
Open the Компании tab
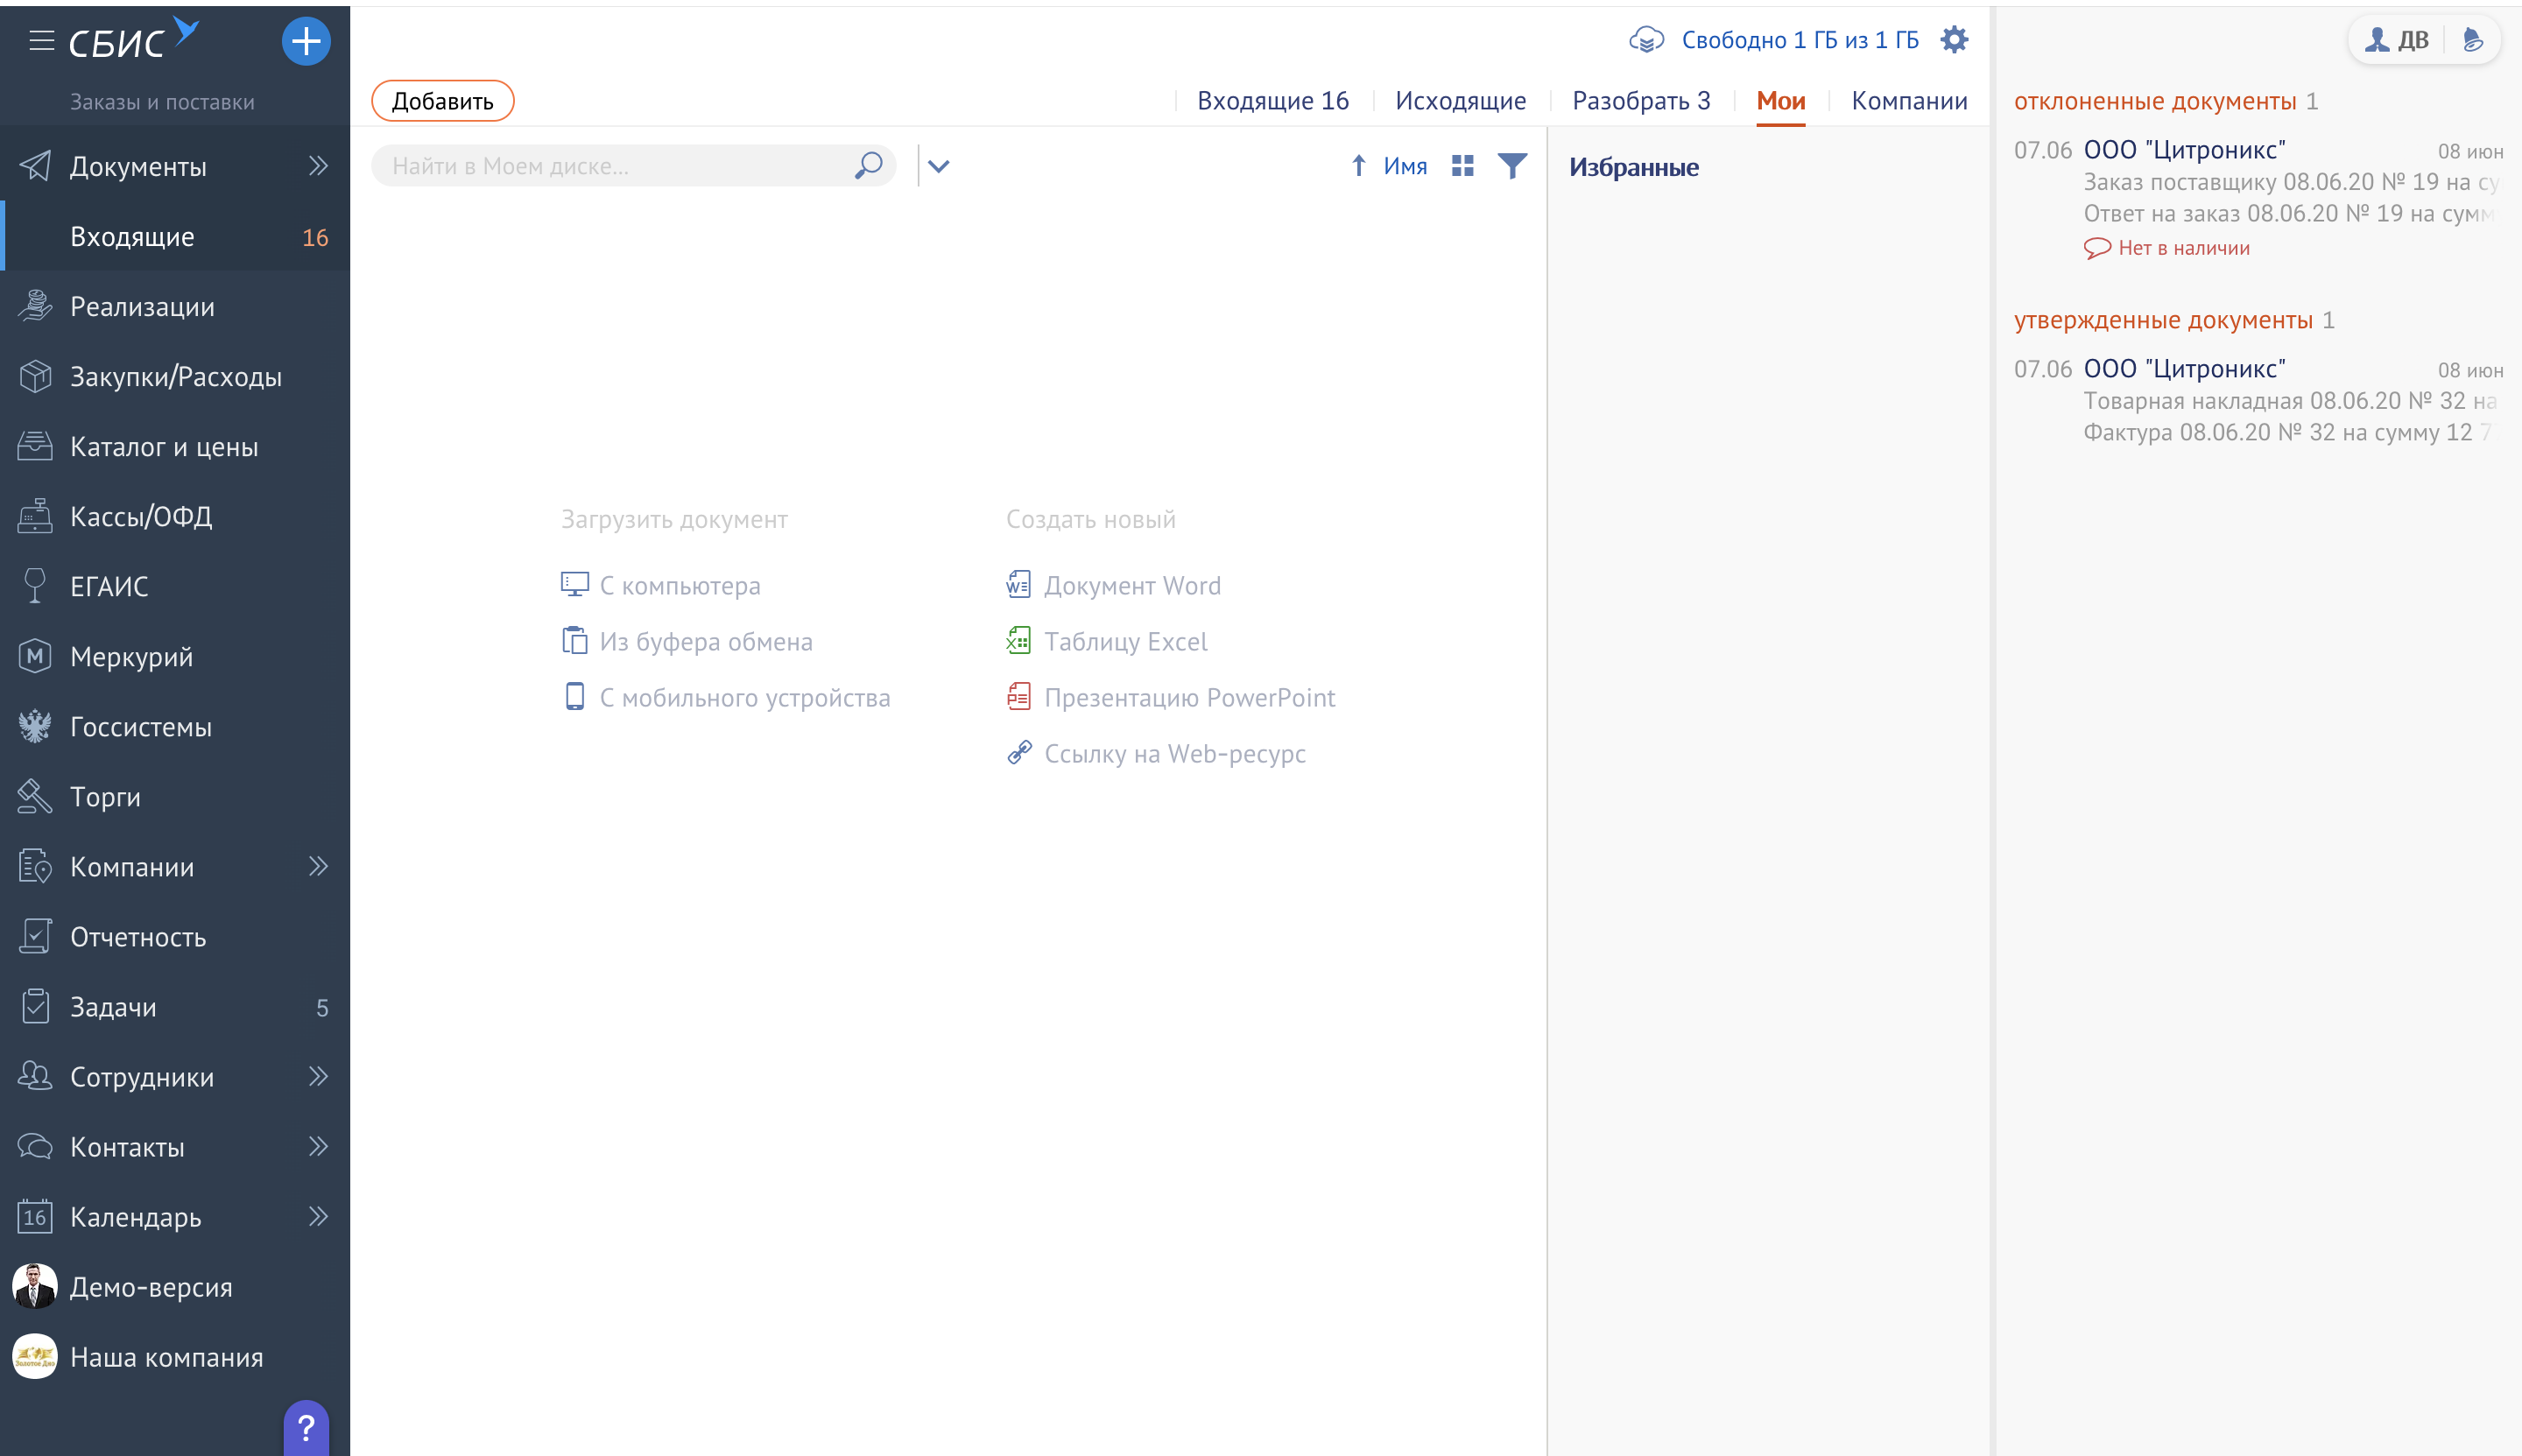tap(1908, 101)
